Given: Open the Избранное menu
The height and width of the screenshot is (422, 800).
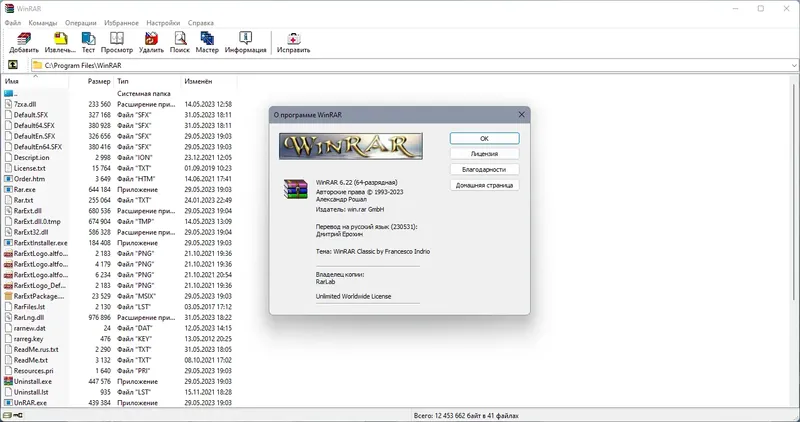Looking at the screenshot, I should [x=121, y=22].
